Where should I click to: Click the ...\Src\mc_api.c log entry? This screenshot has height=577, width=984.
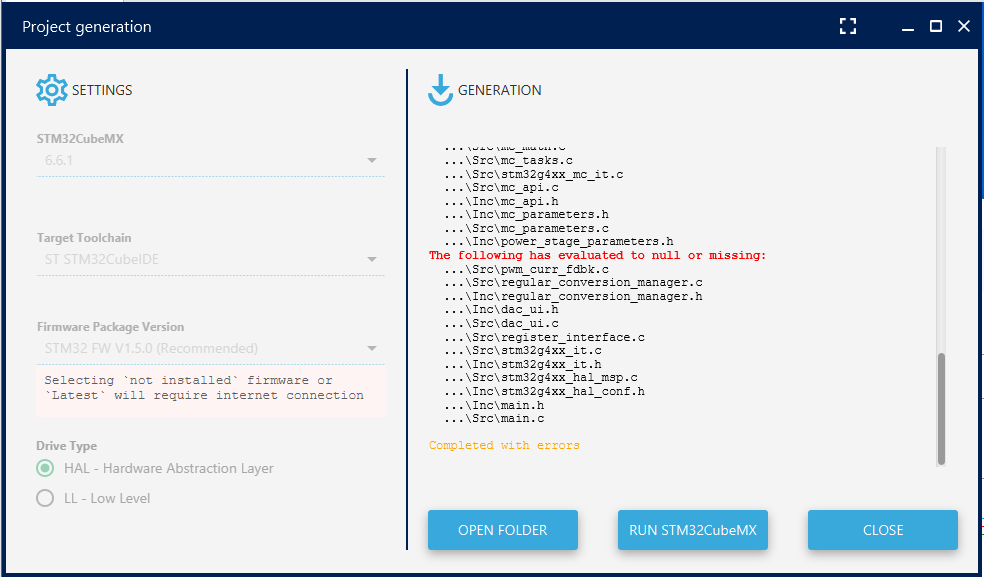click(x=501, y=188)
